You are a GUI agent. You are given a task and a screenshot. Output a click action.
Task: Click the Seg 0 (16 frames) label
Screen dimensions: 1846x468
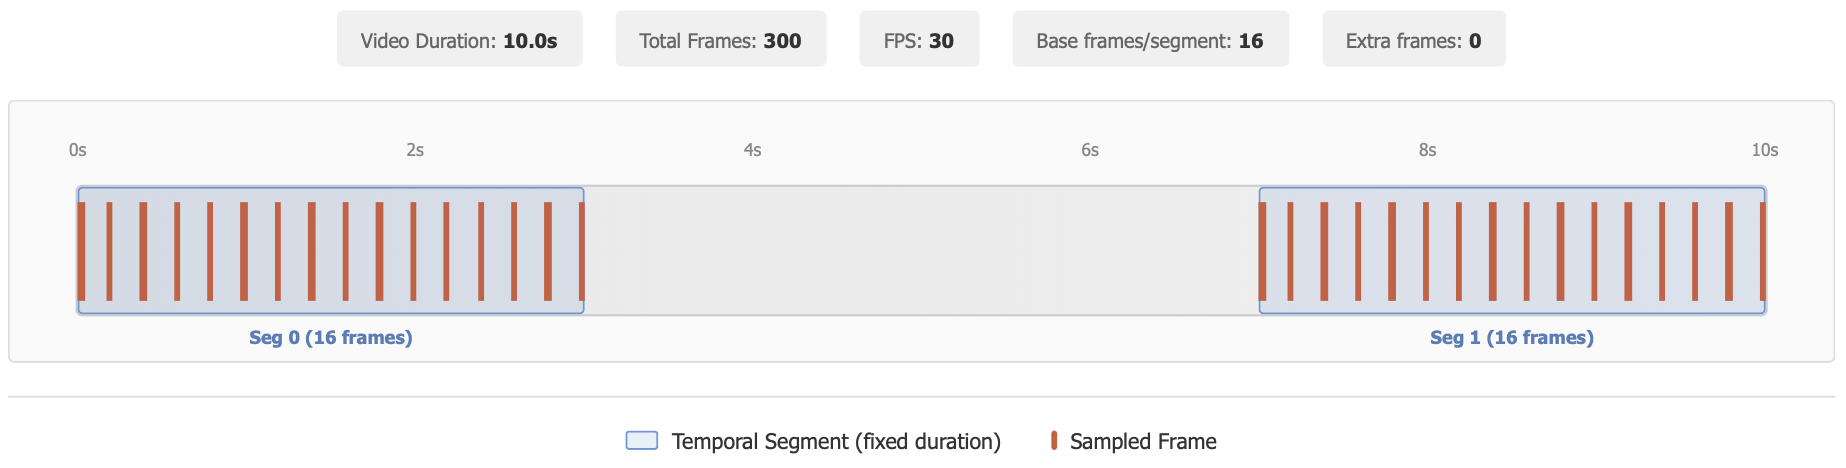330,338
